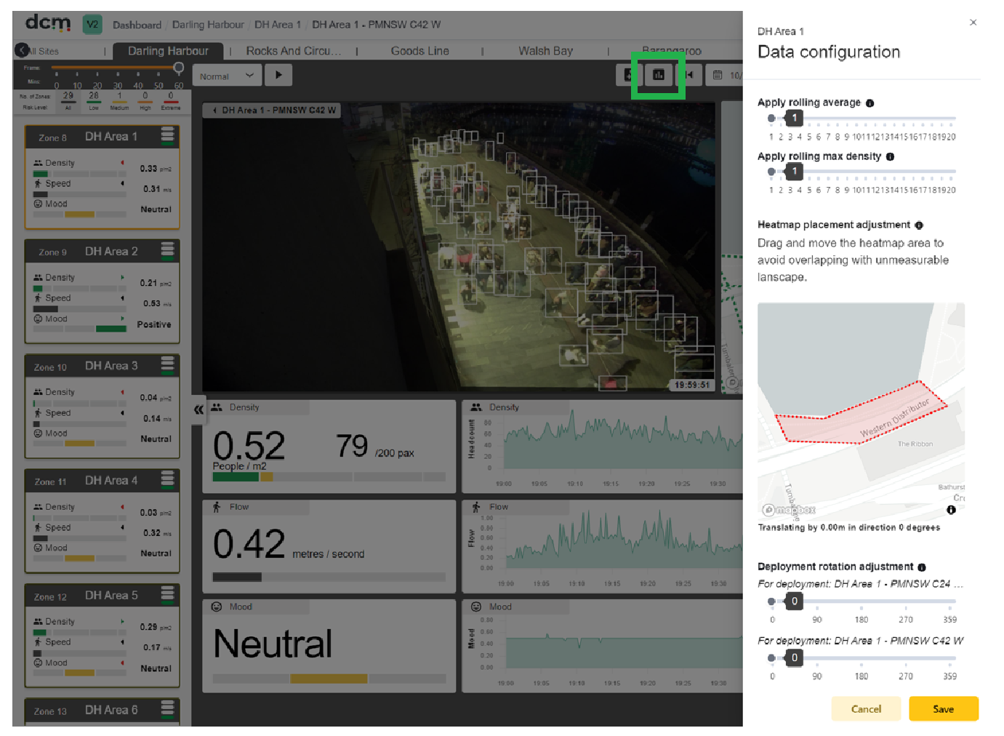Viewport: 1004px width, 736px height.
Task: Click the heatmap placement adjustment info icon
Action: (x=919, y=225)
